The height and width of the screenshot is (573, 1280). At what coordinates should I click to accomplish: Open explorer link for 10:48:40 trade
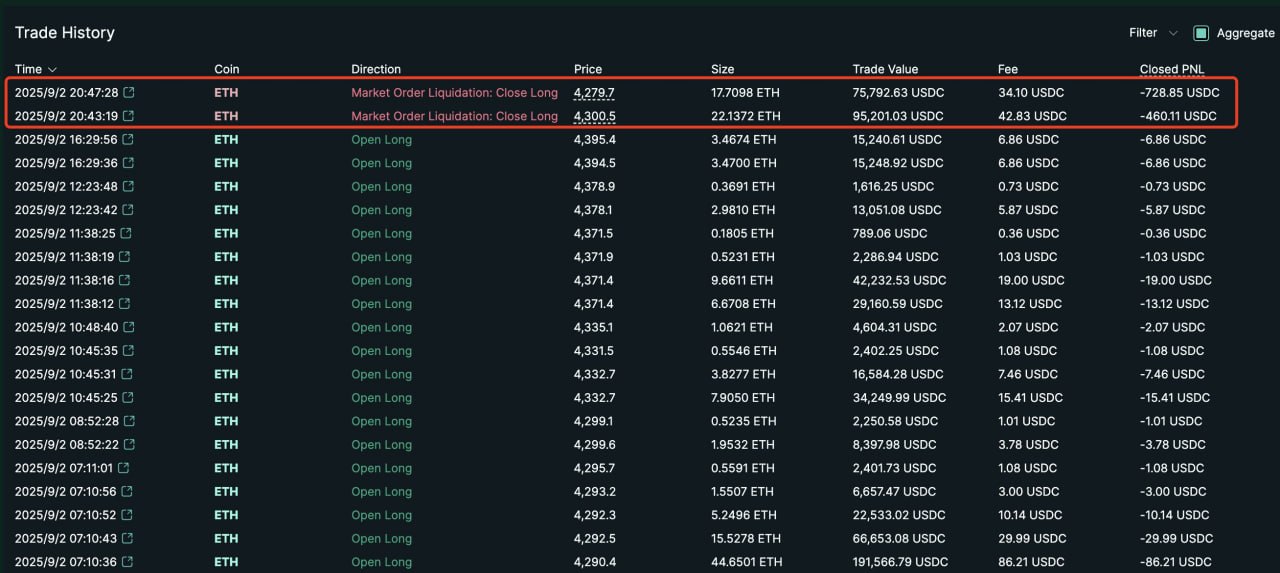[128, 327]
